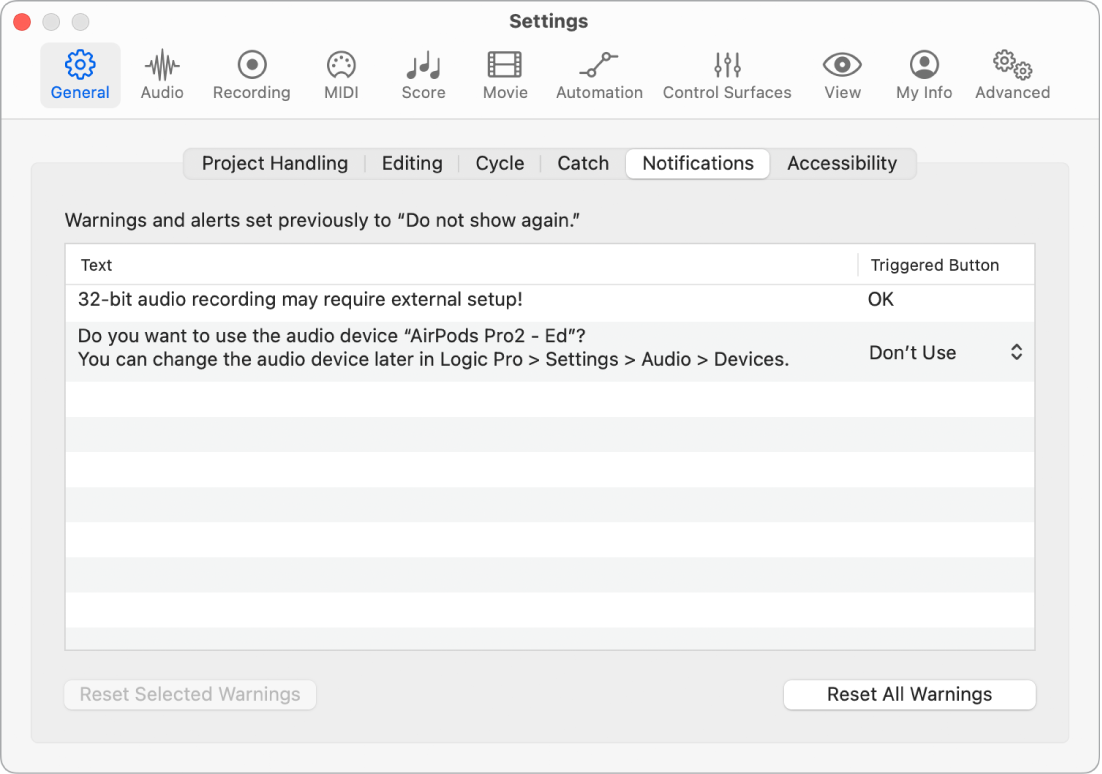Select the Notifications tab
1102x774 pixels.
tap(698, 163)
